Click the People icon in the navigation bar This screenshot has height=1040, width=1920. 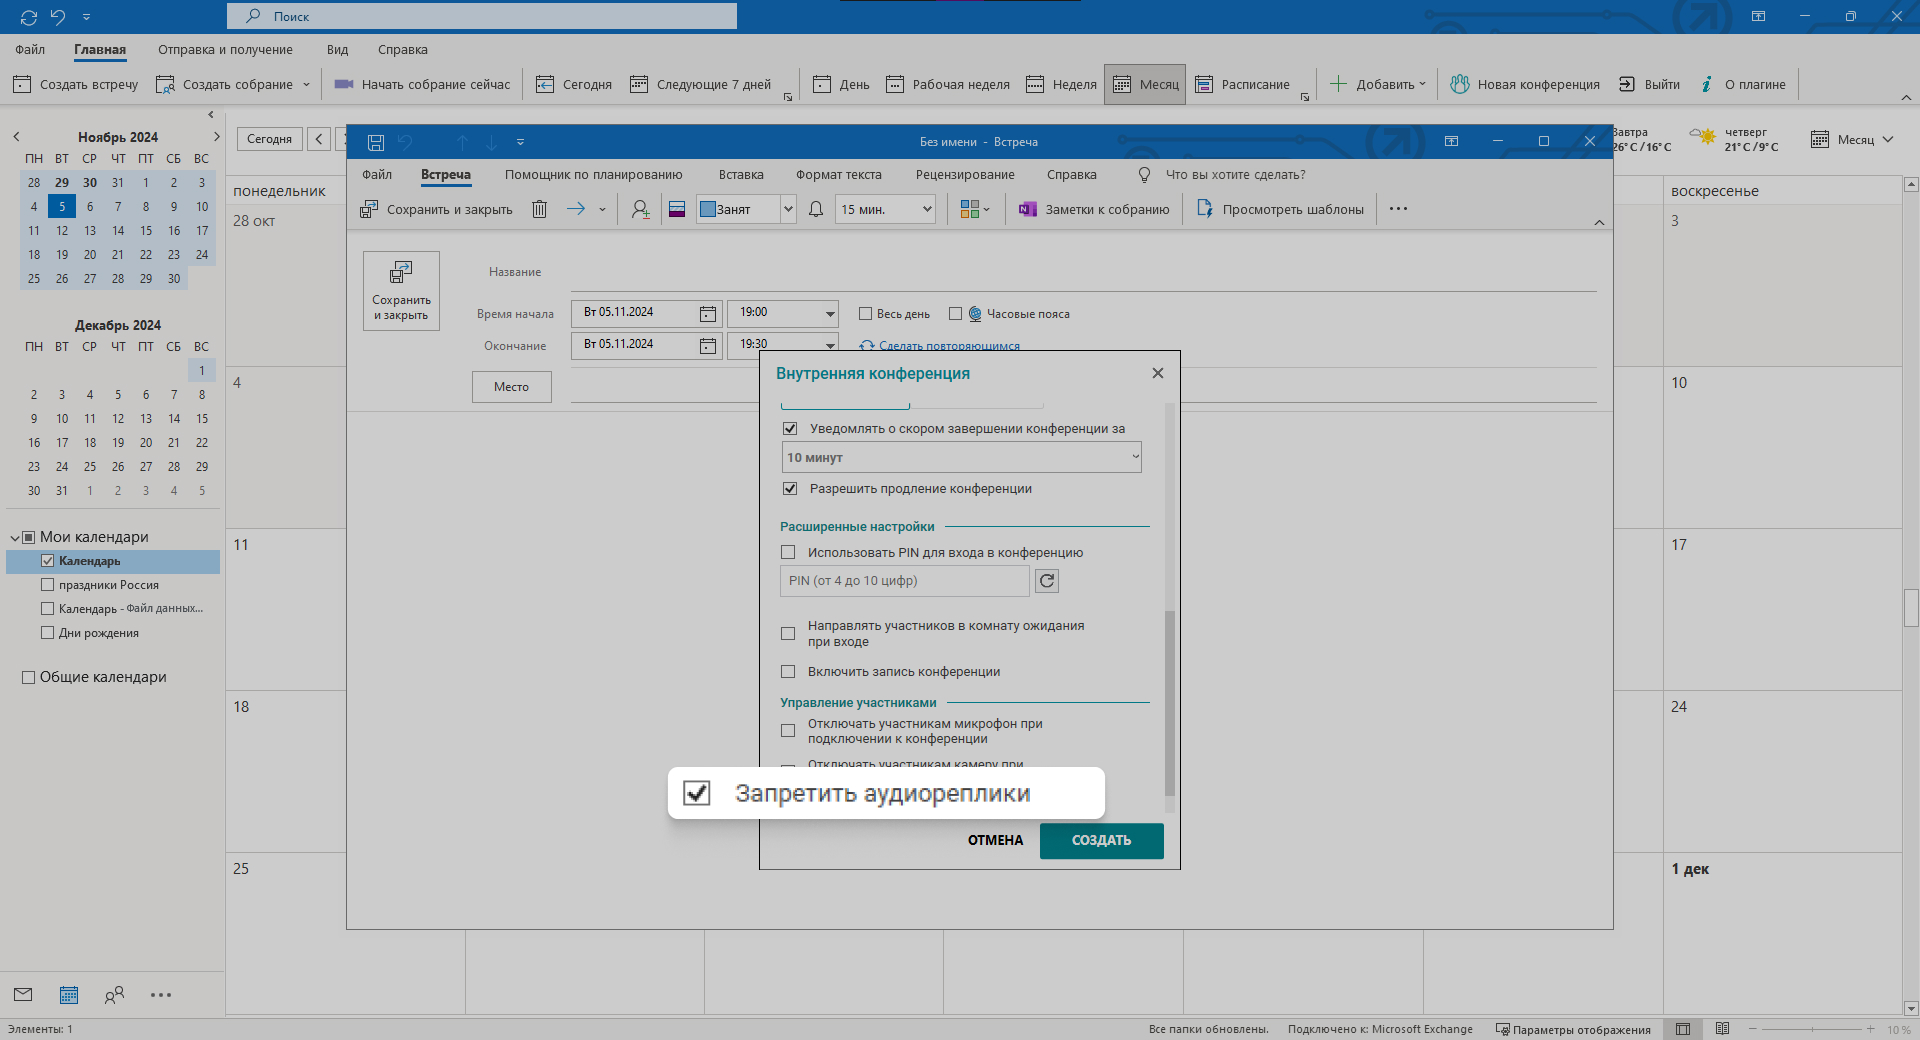click(115, 994)
